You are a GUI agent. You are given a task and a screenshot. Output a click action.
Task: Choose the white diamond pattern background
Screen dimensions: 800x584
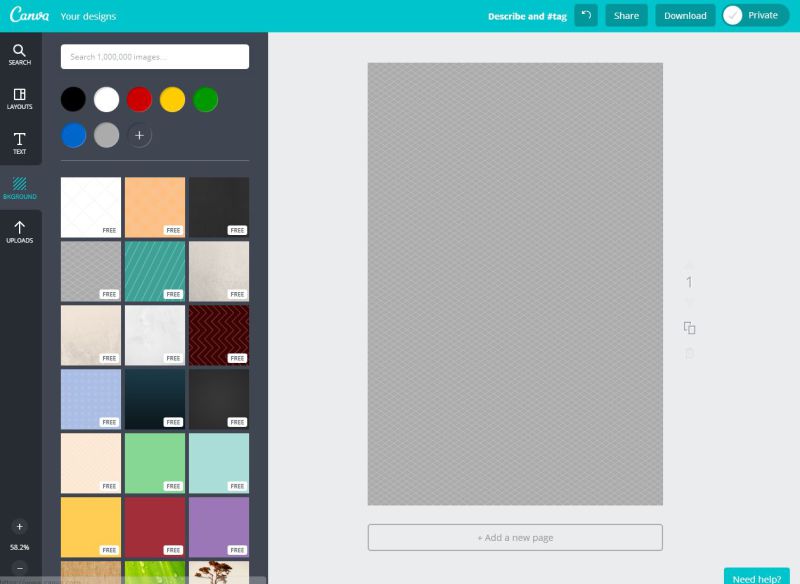[91, 207]
